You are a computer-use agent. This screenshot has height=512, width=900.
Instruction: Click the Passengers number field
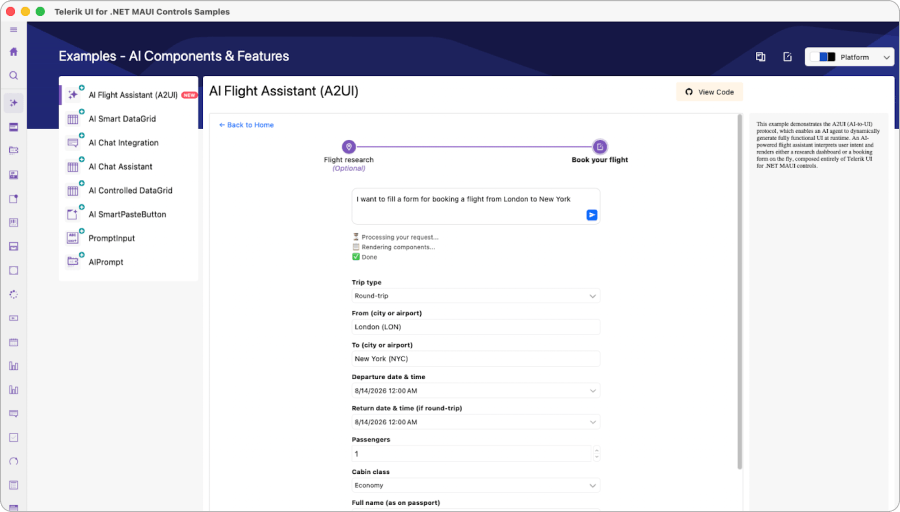[471, 453]
